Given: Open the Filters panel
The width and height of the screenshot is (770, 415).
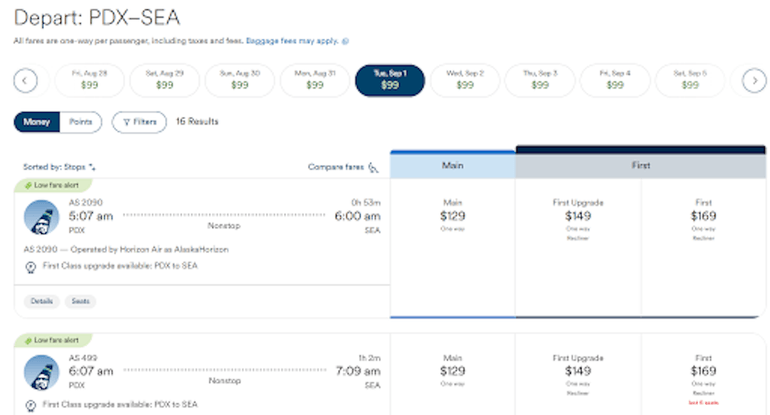Looking at the screenshot, I should pos(139,122).
